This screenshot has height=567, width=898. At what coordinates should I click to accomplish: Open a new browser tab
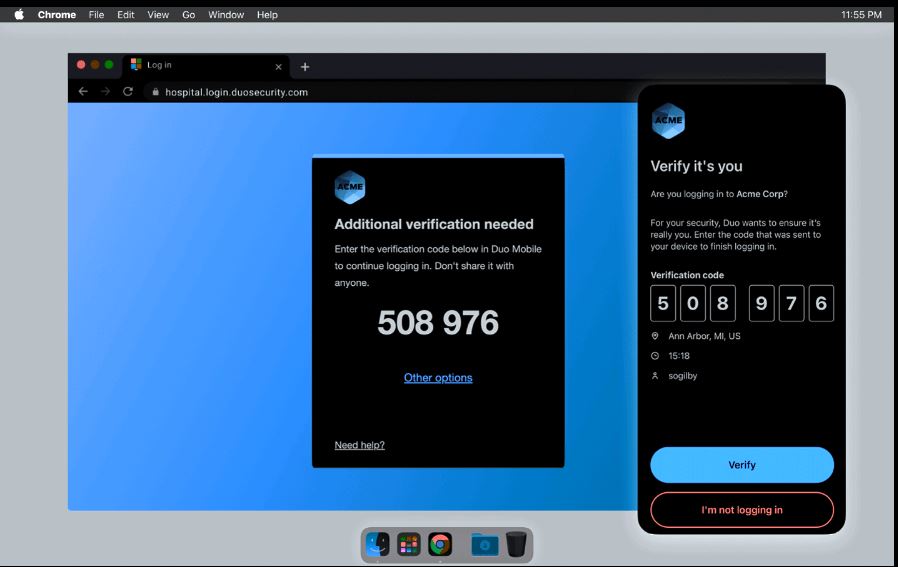(305, 67)
